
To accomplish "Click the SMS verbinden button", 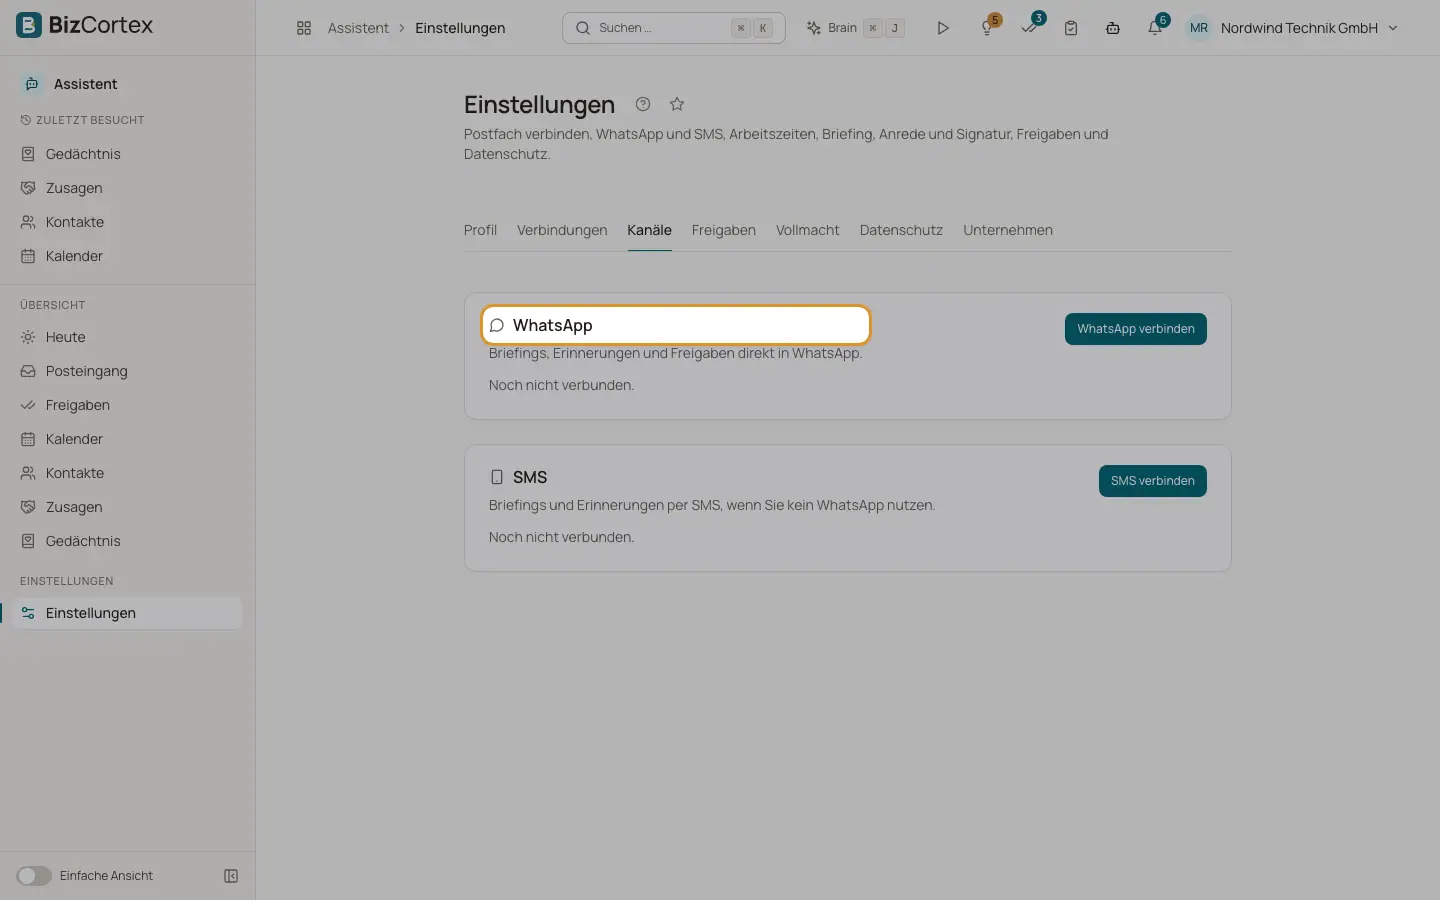I will click(x=1153, y=481).
